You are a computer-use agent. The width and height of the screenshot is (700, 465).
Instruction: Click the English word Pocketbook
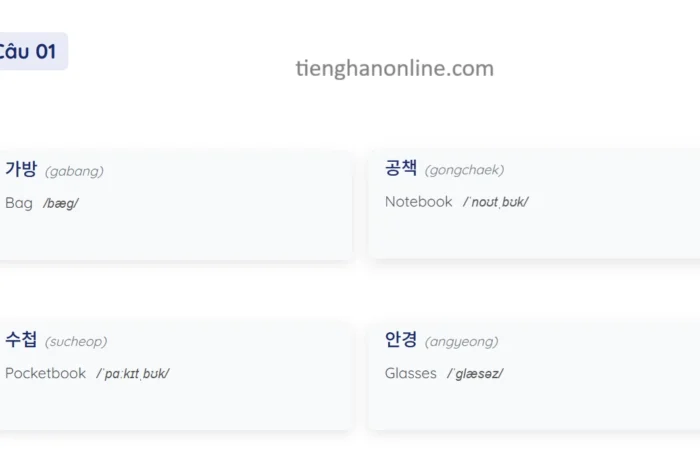pyautogui.click(x=46, y=373)
